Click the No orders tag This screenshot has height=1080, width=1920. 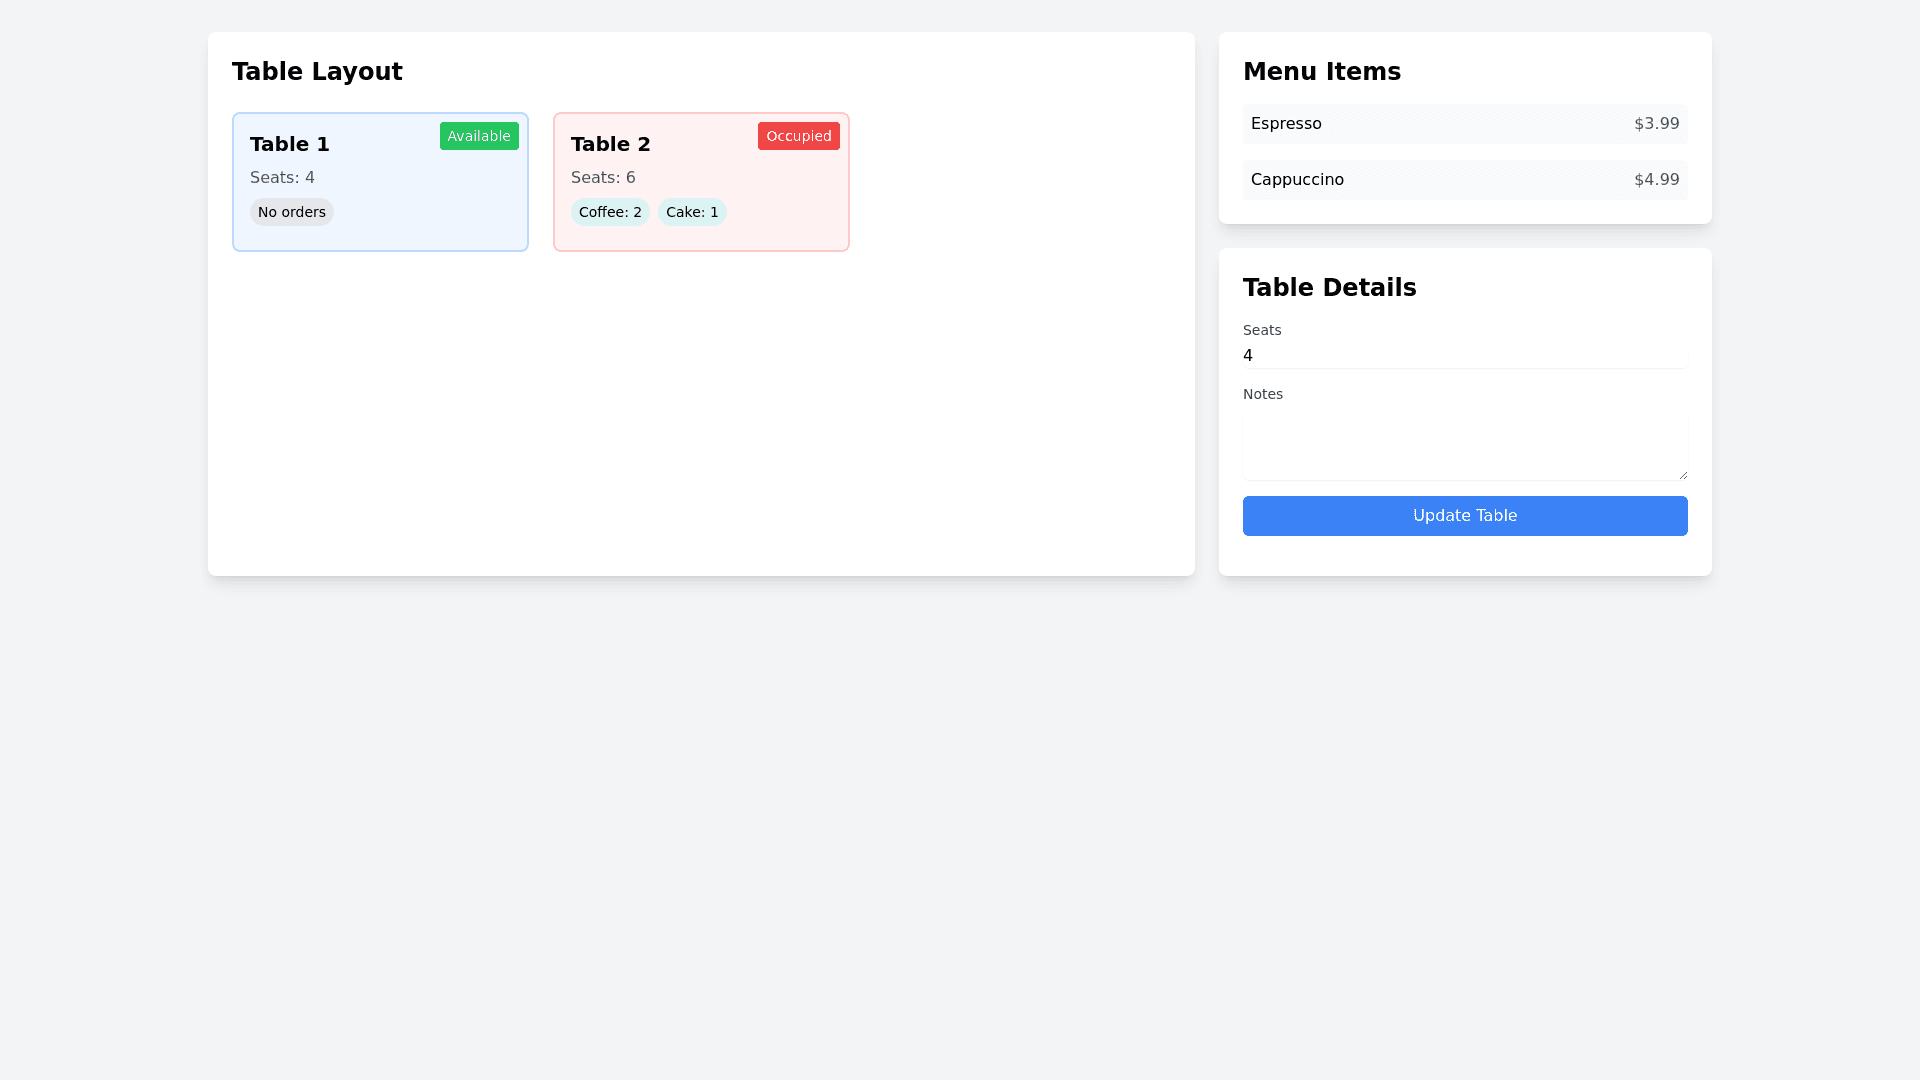pyautogui.click(x=291, y=212)
